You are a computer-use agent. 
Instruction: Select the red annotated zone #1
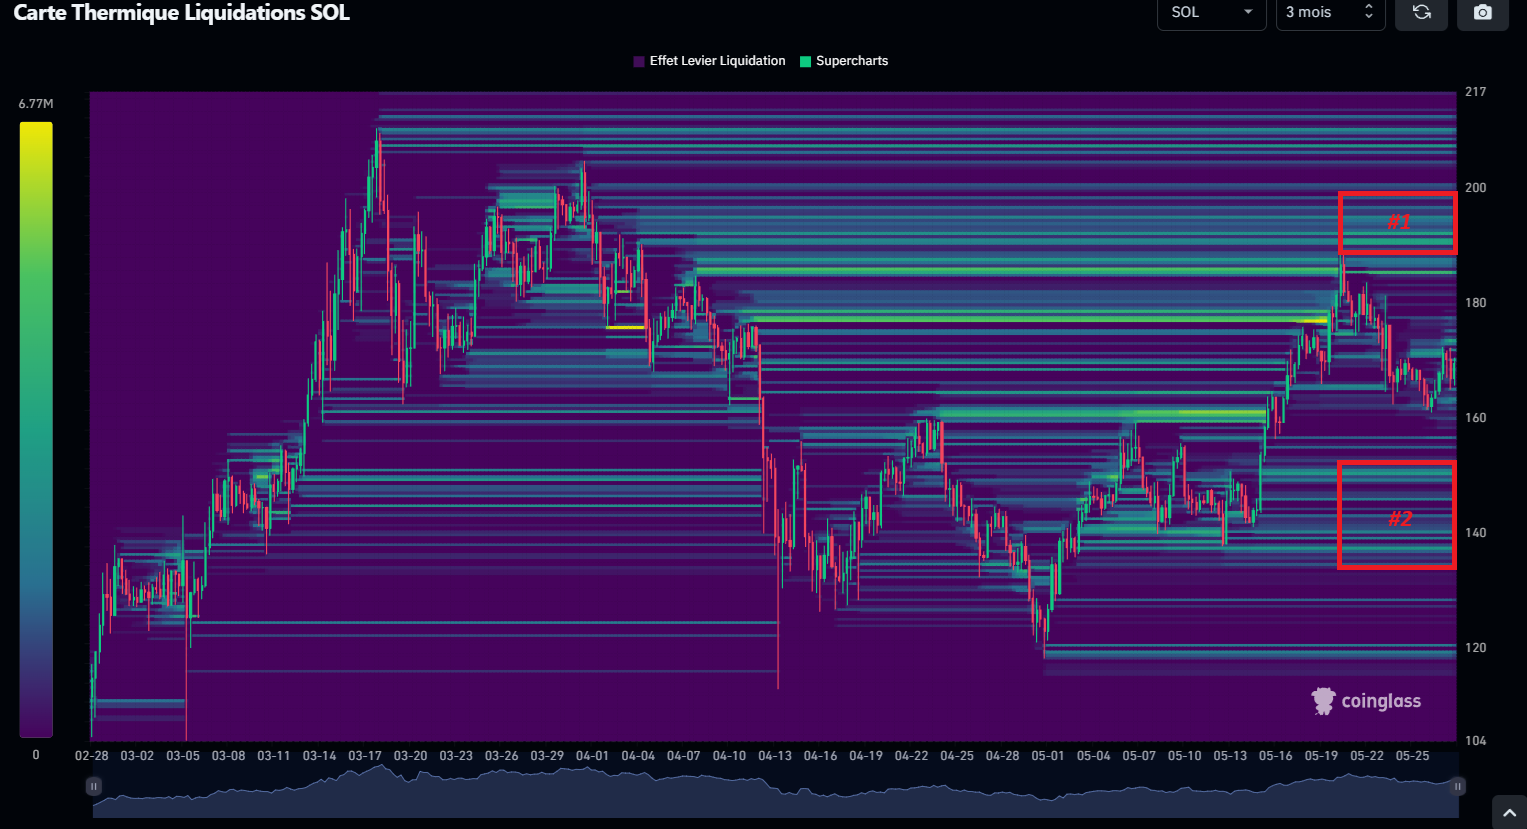click(1397, 222)
